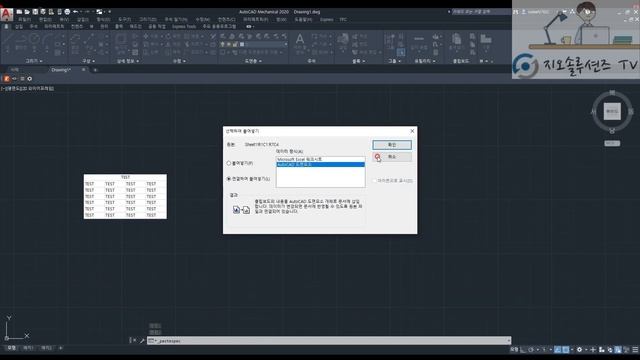Click the command line input showing _pastespec
Image resolution: width=640 pixels, height=360 pixels.
329,340
